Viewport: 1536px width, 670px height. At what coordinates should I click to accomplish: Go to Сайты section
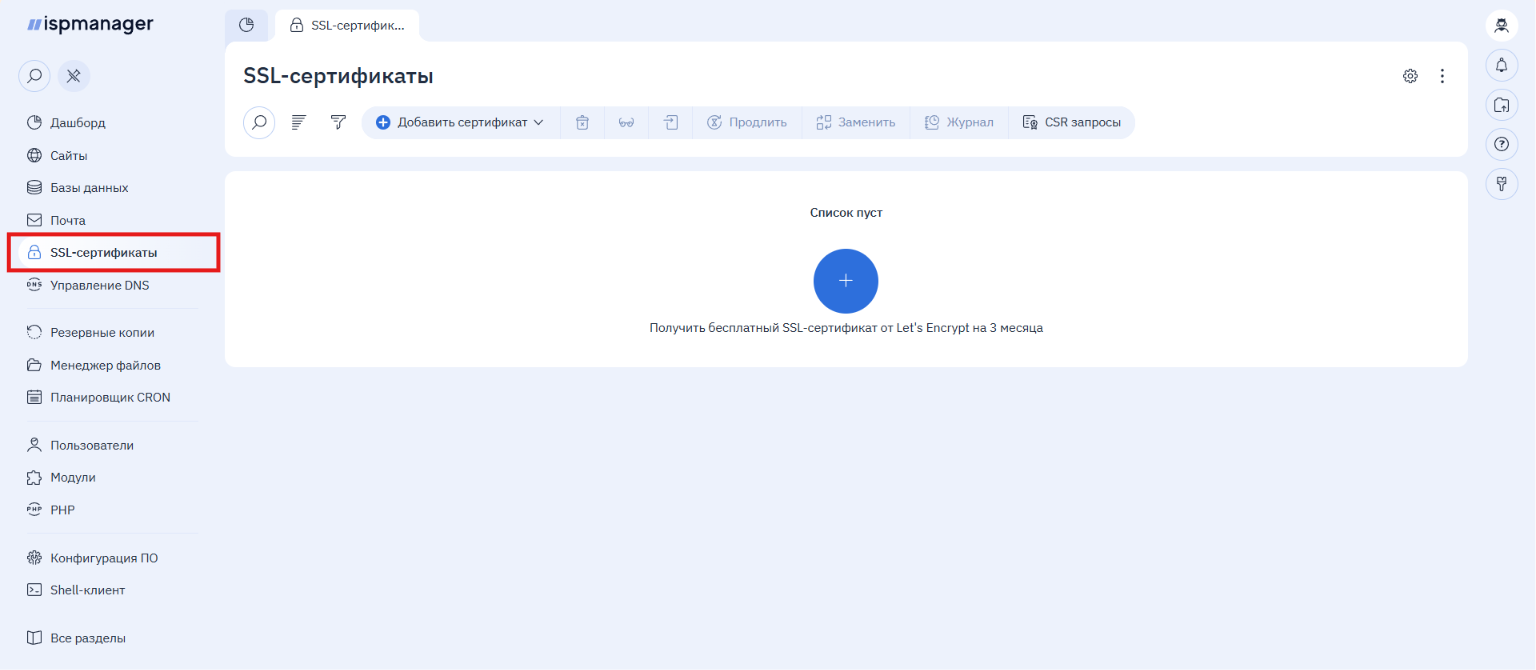point(56,156)
